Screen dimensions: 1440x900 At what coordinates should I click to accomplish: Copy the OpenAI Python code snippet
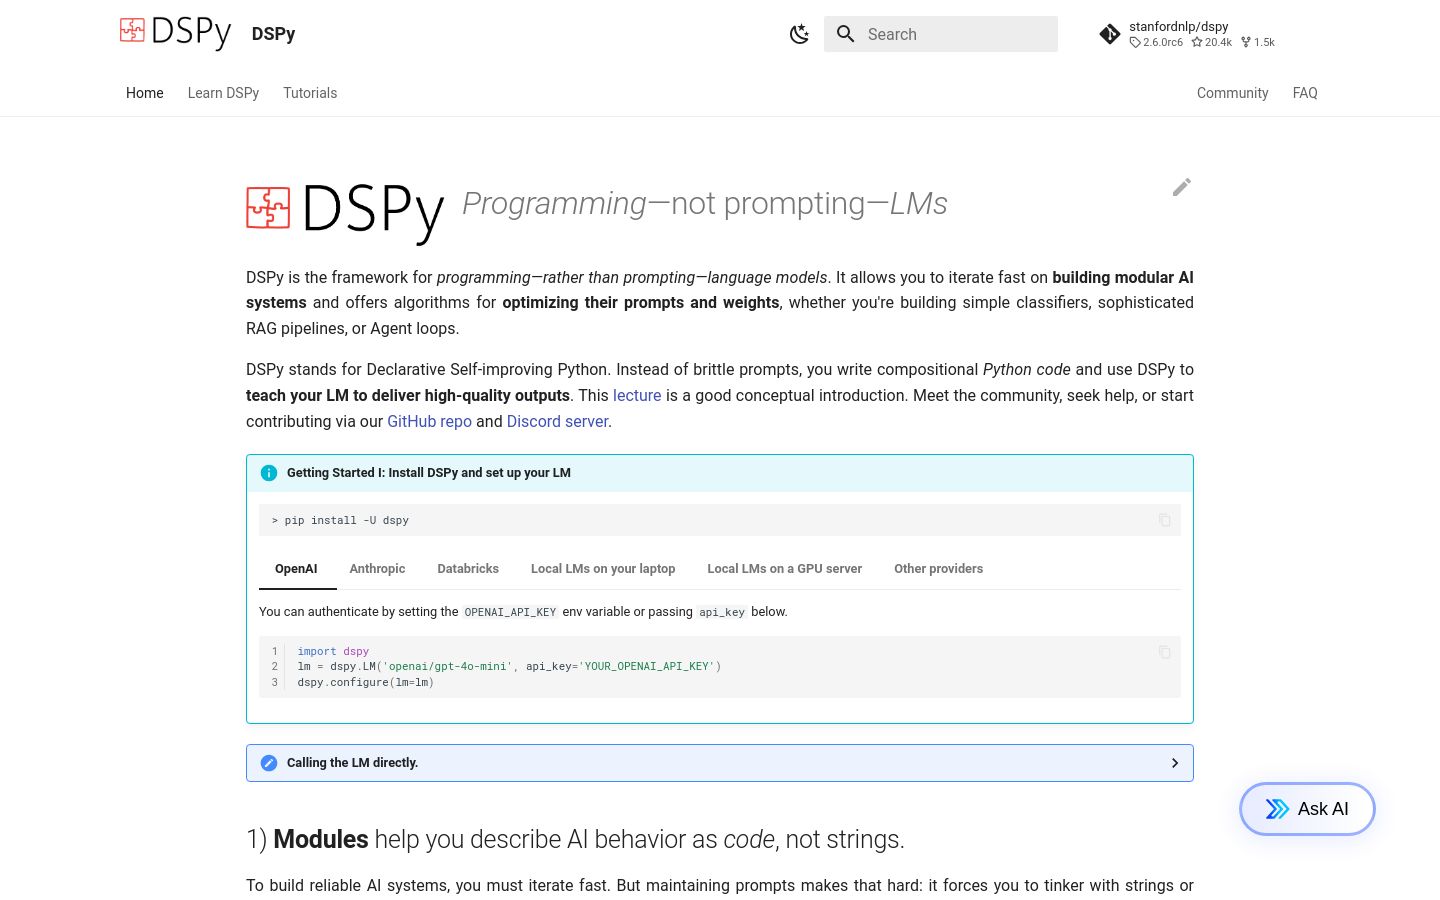[x=1164, y=652]
